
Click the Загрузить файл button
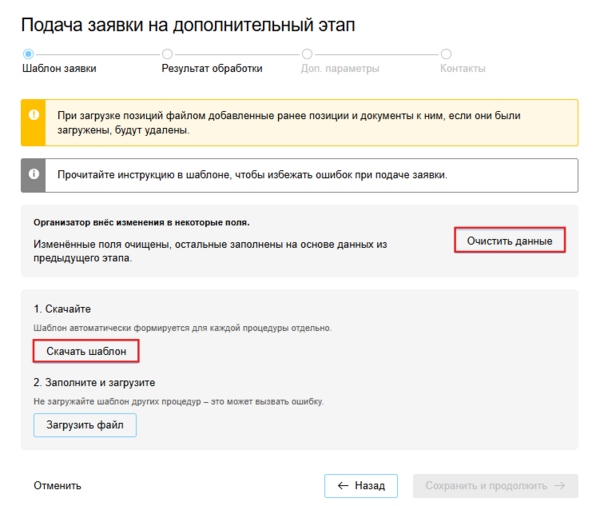[x=85, y=426]
